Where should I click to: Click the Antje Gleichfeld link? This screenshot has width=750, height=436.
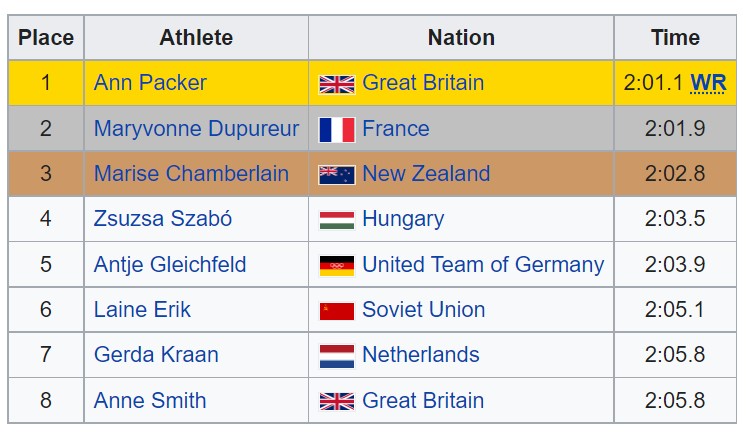tap(170, 264)
